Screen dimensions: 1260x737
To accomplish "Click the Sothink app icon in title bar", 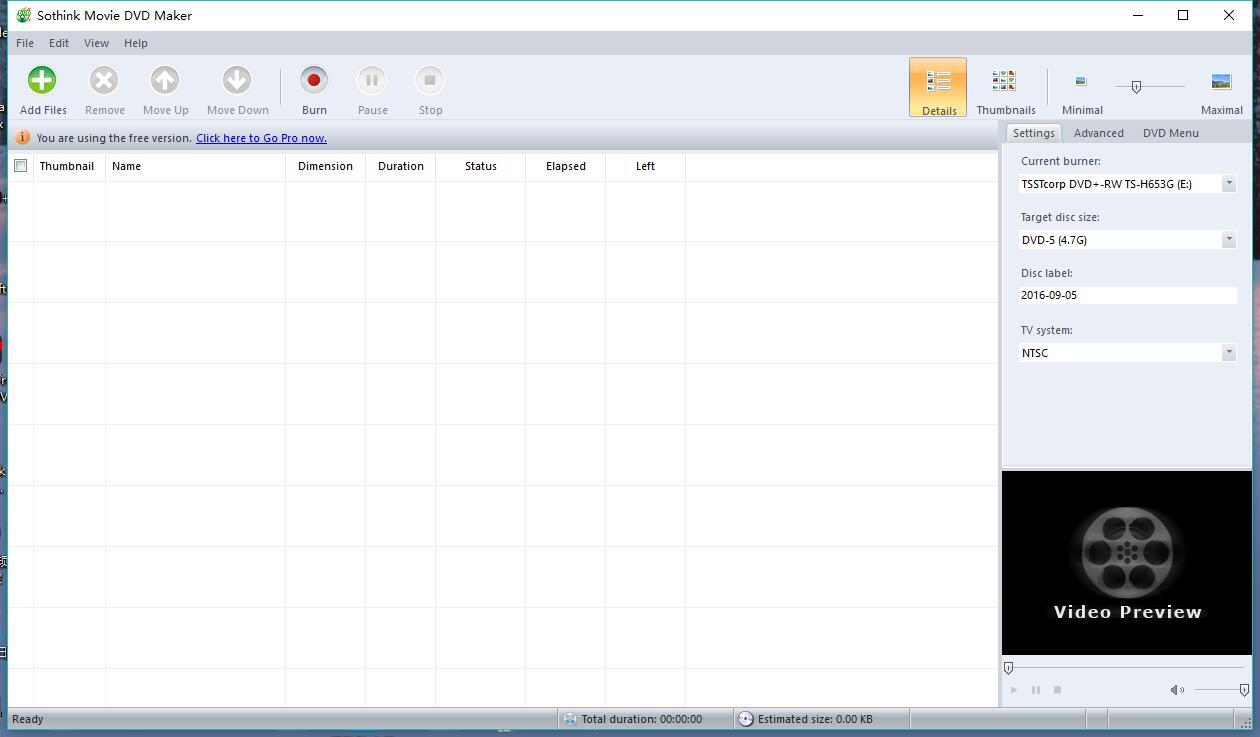I will click(x=23, y=15).
